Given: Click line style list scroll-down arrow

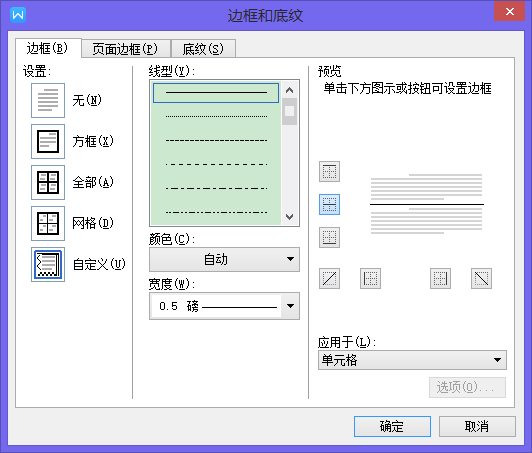Looking at the screenshot, I should [x=289, y=216].
